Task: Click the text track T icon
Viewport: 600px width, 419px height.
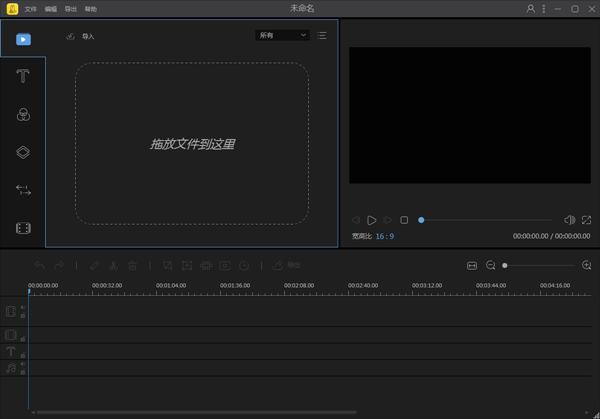Action: (11, 351)
